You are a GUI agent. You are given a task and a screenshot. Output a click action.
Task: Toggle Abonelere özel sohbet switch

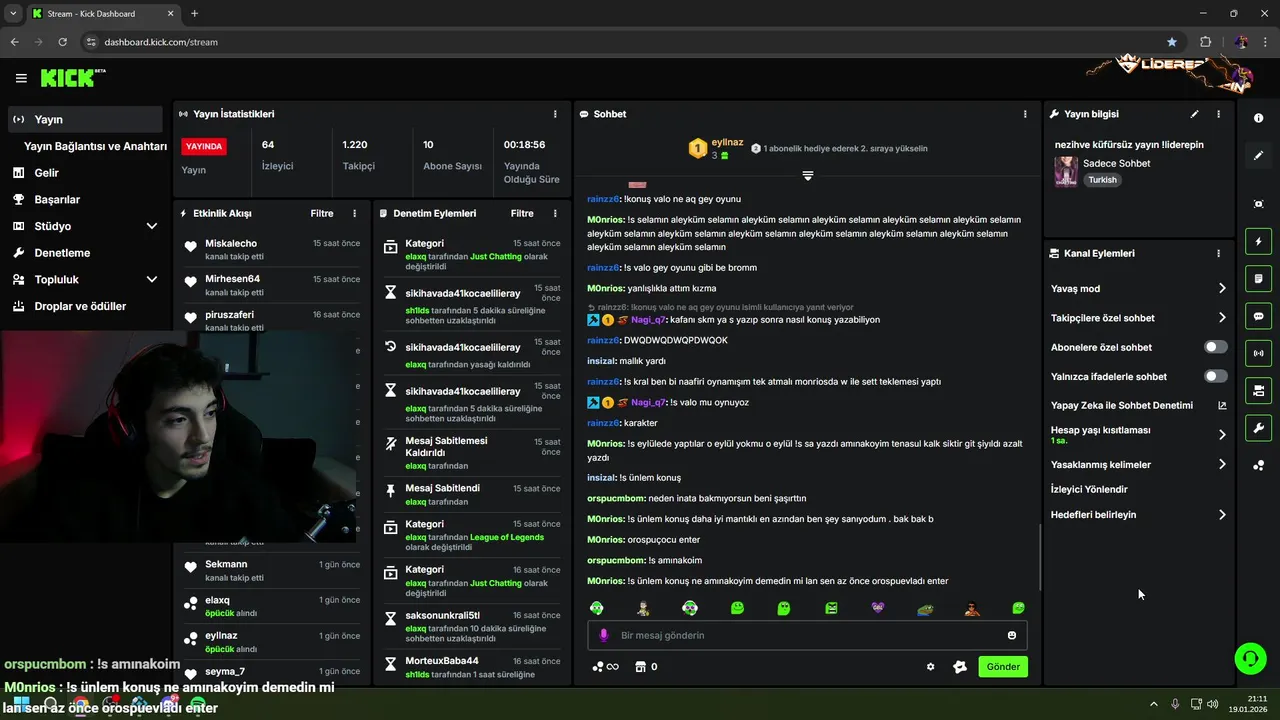[1216, 347]
